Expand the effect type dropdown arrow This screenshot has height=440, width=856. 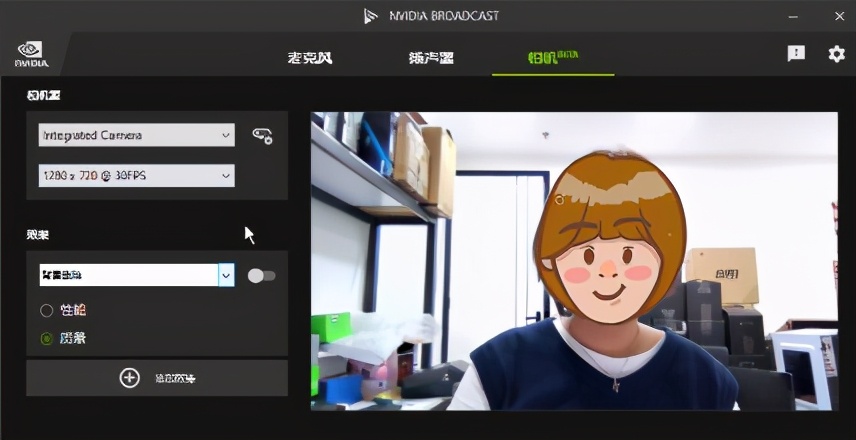226,275
